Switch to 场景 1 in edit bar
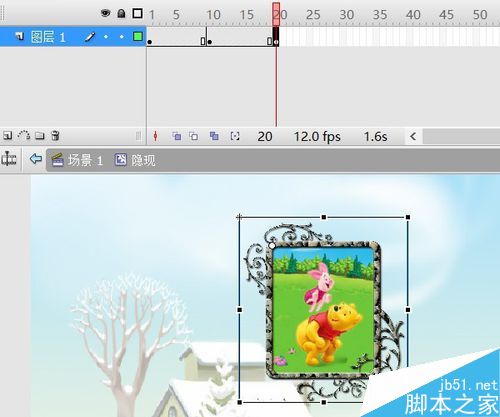 click(x=77, y=160)
